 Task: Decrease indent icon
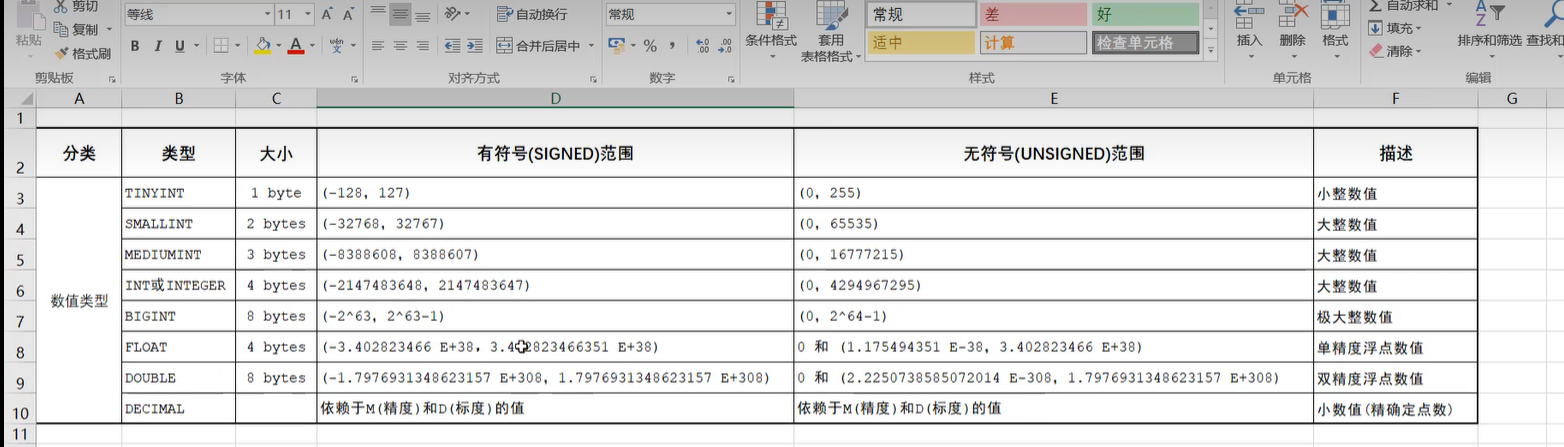451,46
